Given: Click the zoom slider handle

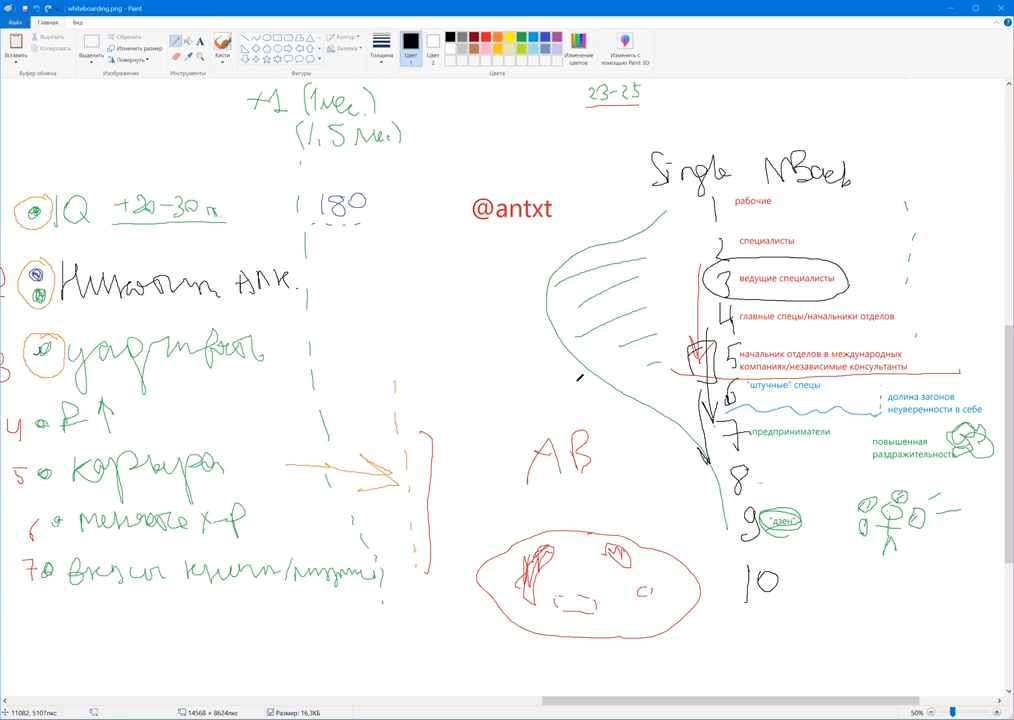Looking at the screenshot, I should [x=953, y=712].
